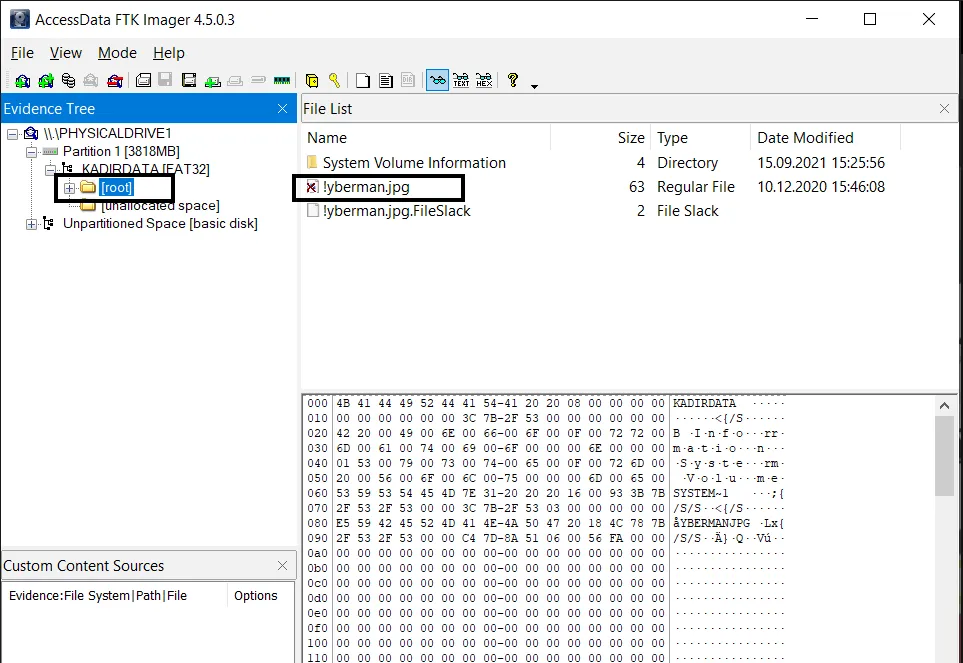Screen dimensions: 963x663
Task: Click the ASCII text åYBERMANJPG in the hex view
Action: (x=711, y=523)
